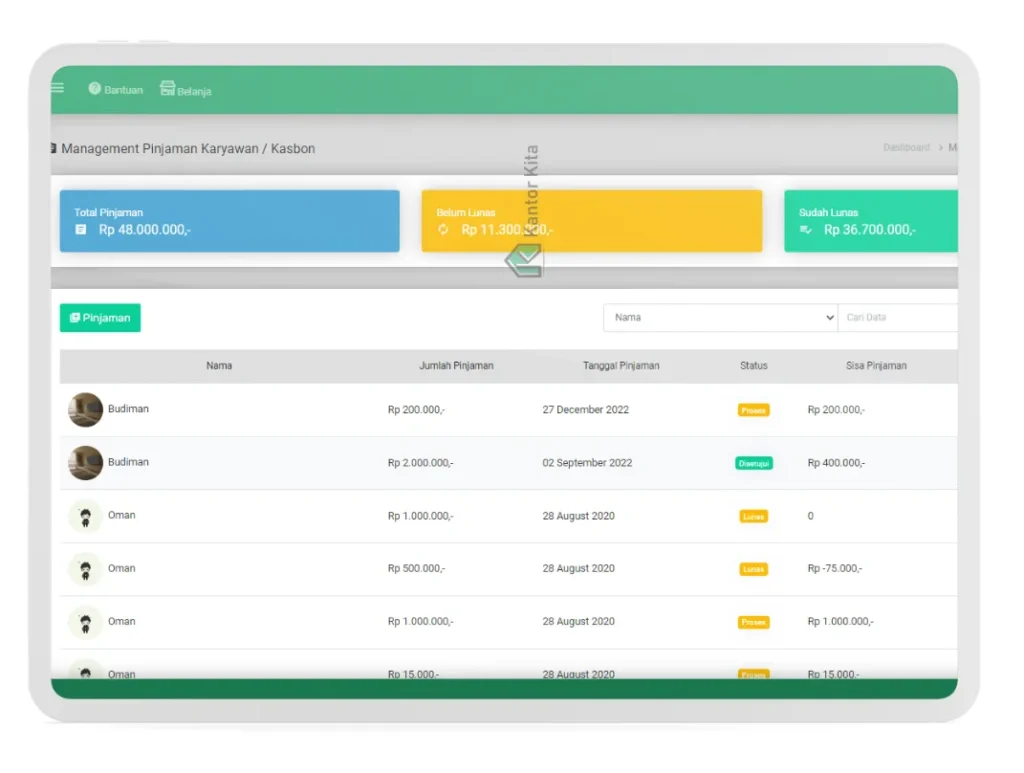Click the blue Total Pinjaman card

pyautogui.click(x=229, y=221)
